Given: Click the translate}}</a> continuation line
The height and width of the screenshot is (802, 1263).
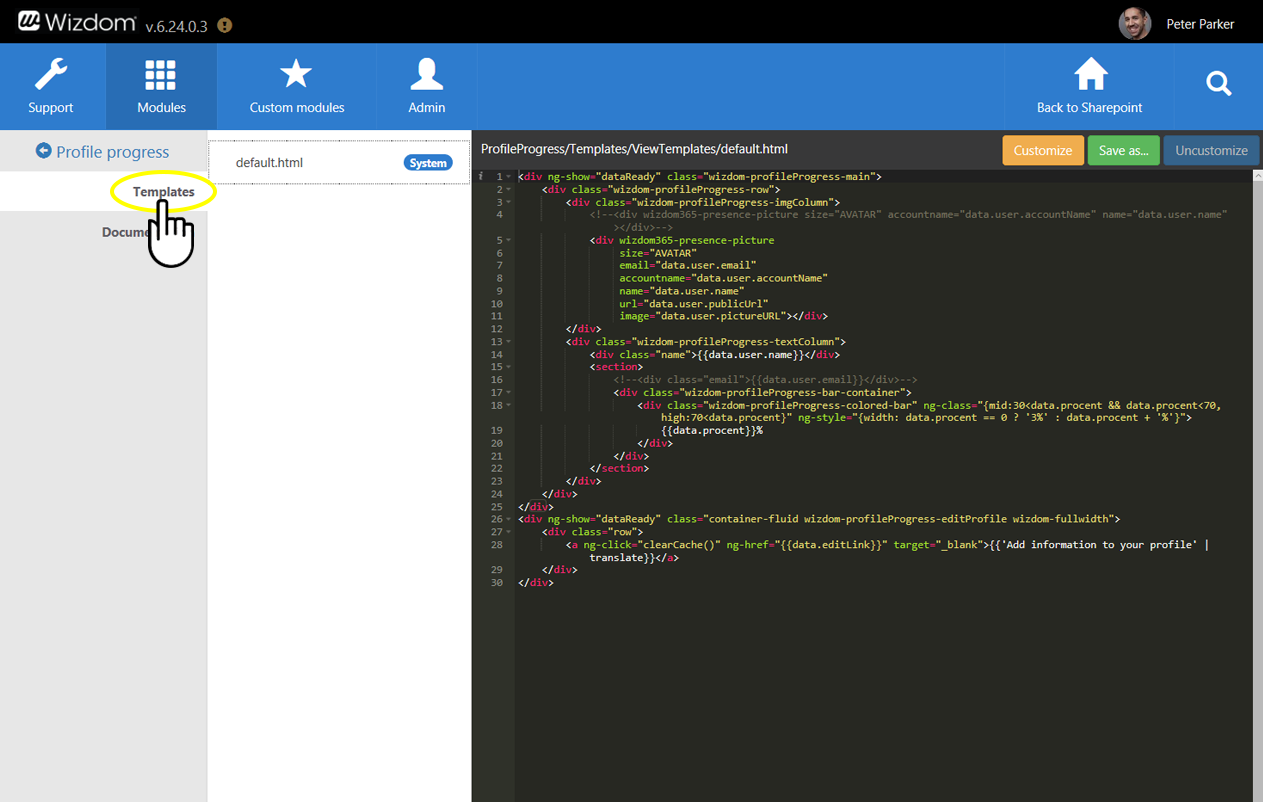Looking at the screenshot, I should 635,557.
